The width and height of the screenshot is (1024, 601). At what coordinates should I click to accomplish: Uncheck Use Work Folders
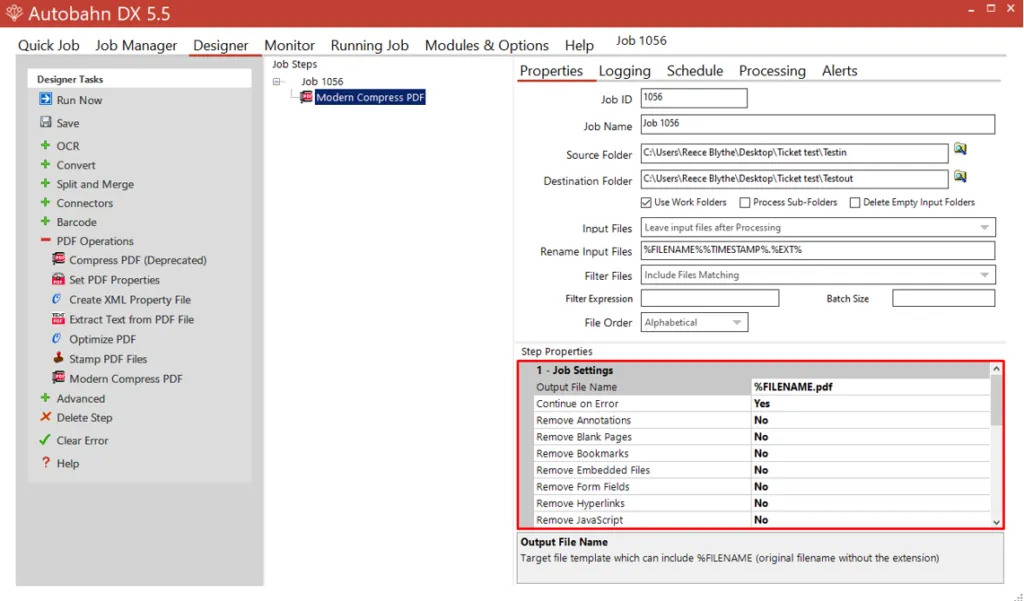(x=646, y=203)
